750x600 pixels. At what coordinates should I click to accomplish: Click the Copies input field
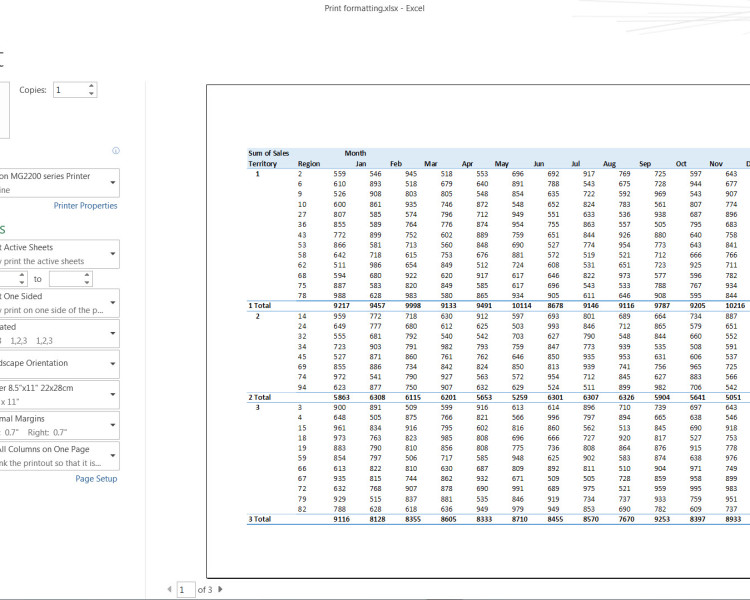(70, 90)
